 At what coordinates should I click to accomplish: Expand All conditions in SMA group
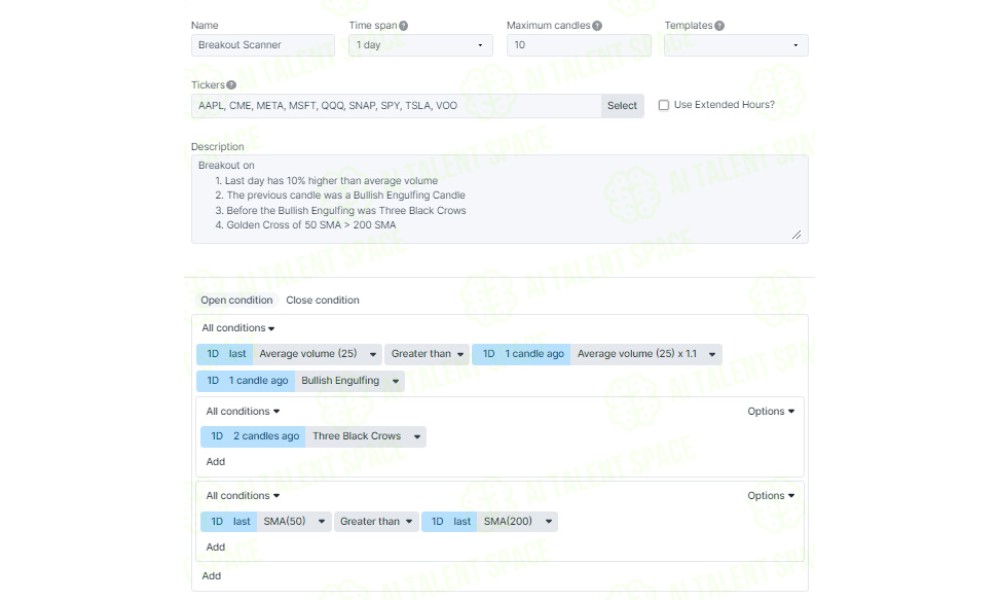pos(242,495)
